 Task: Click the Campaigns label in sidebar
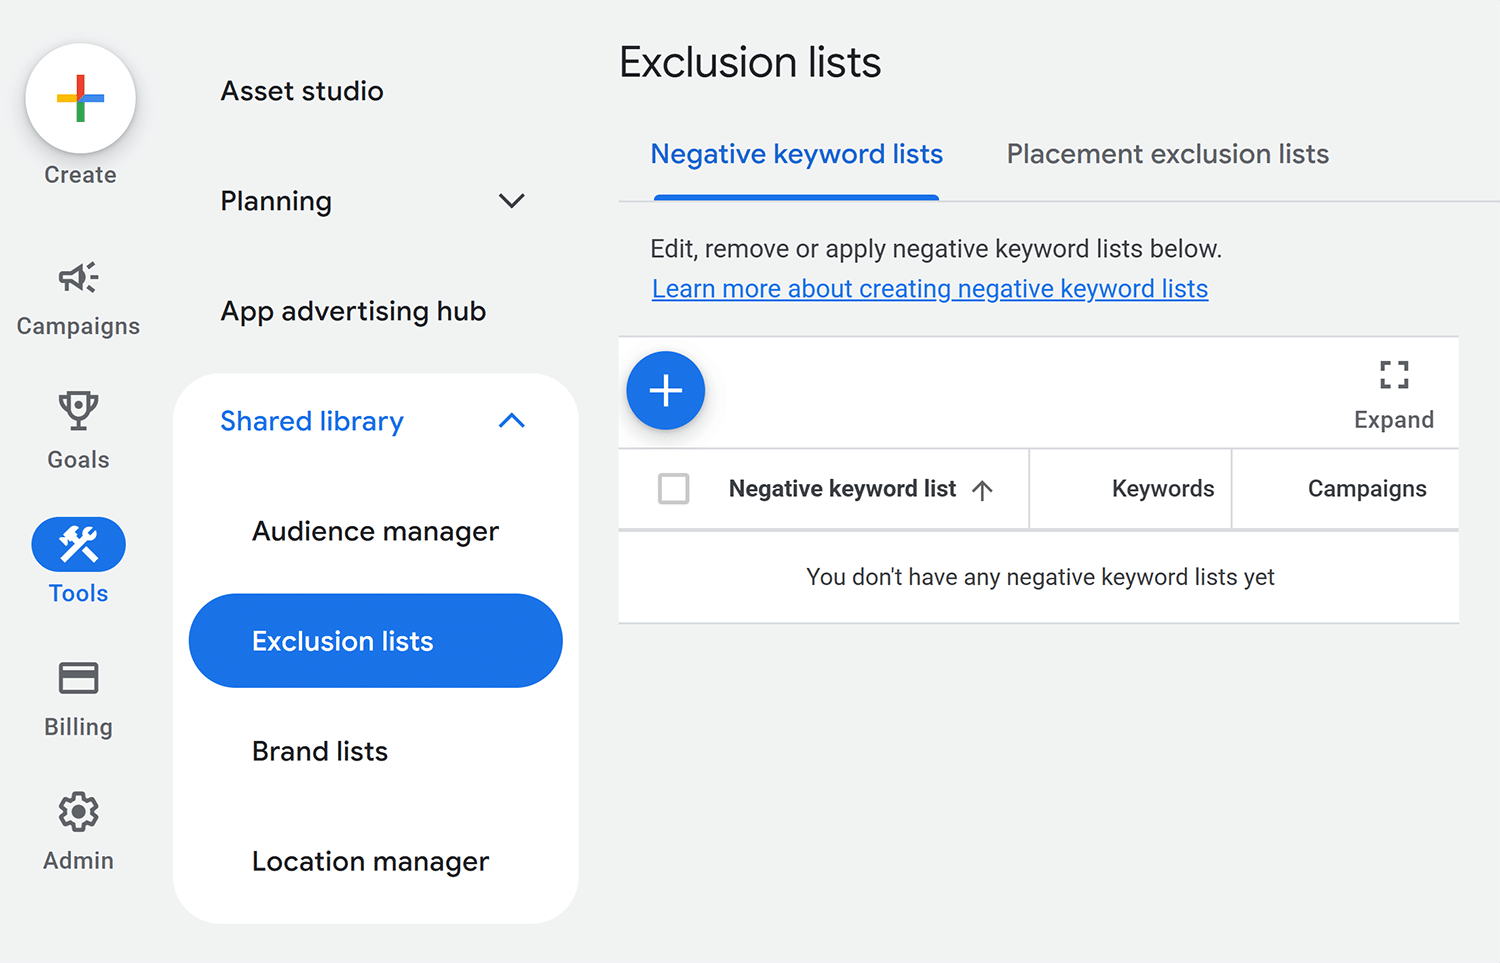coord(78,327)
